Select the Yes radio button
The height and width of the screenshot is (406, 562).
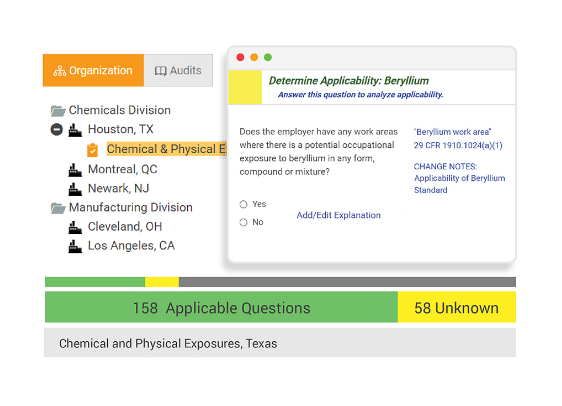pyautogui.click(x=243, y=204)
